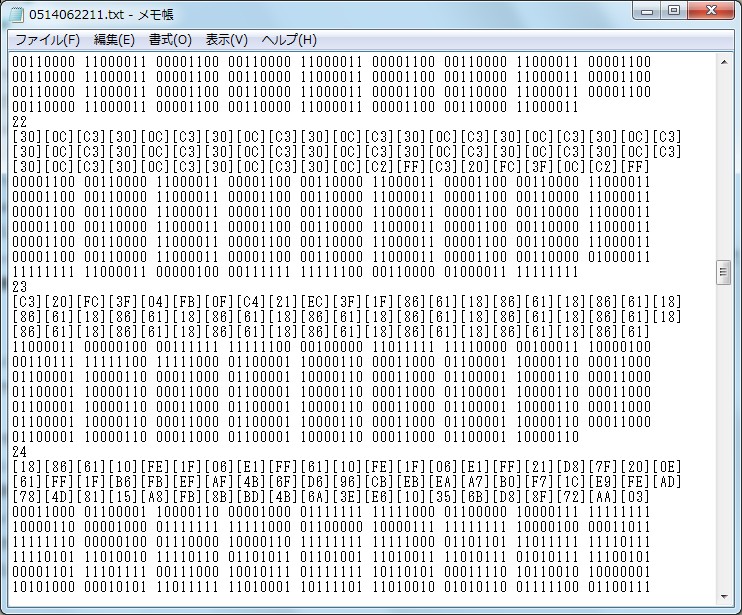Click the scrollbar up arrow
The width and height of the screenshot is (742, 615).
(724, 62)
